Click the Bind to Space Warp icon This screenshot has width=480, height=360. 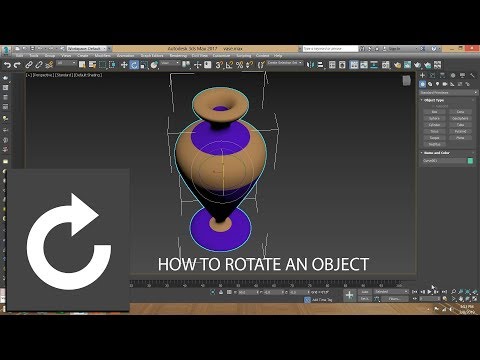click(x=49, y=65)
